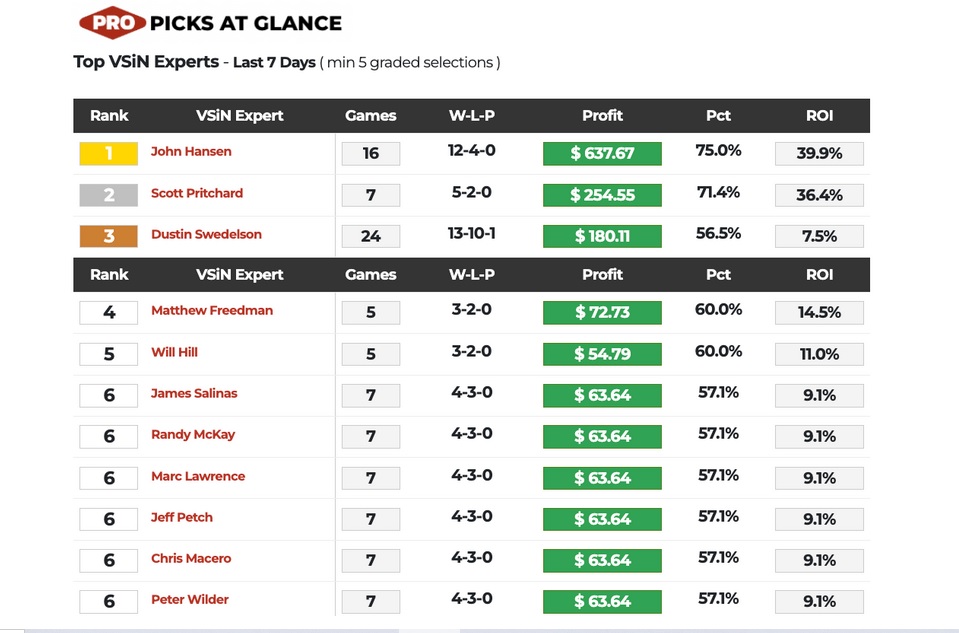Visit Chris Macero's expert page

191,559
